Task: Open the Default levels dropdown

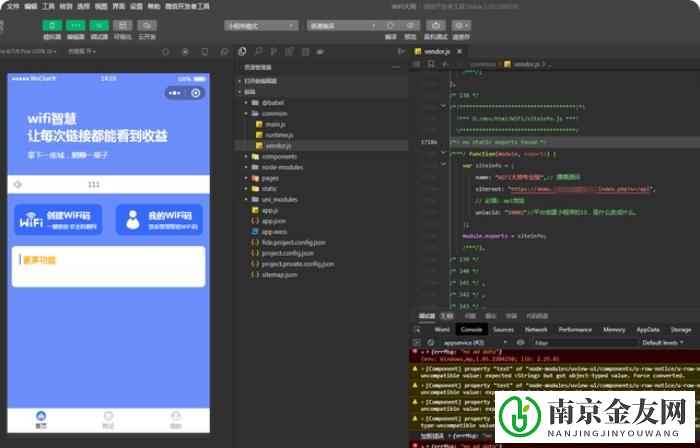Action: tap(667, 342)
